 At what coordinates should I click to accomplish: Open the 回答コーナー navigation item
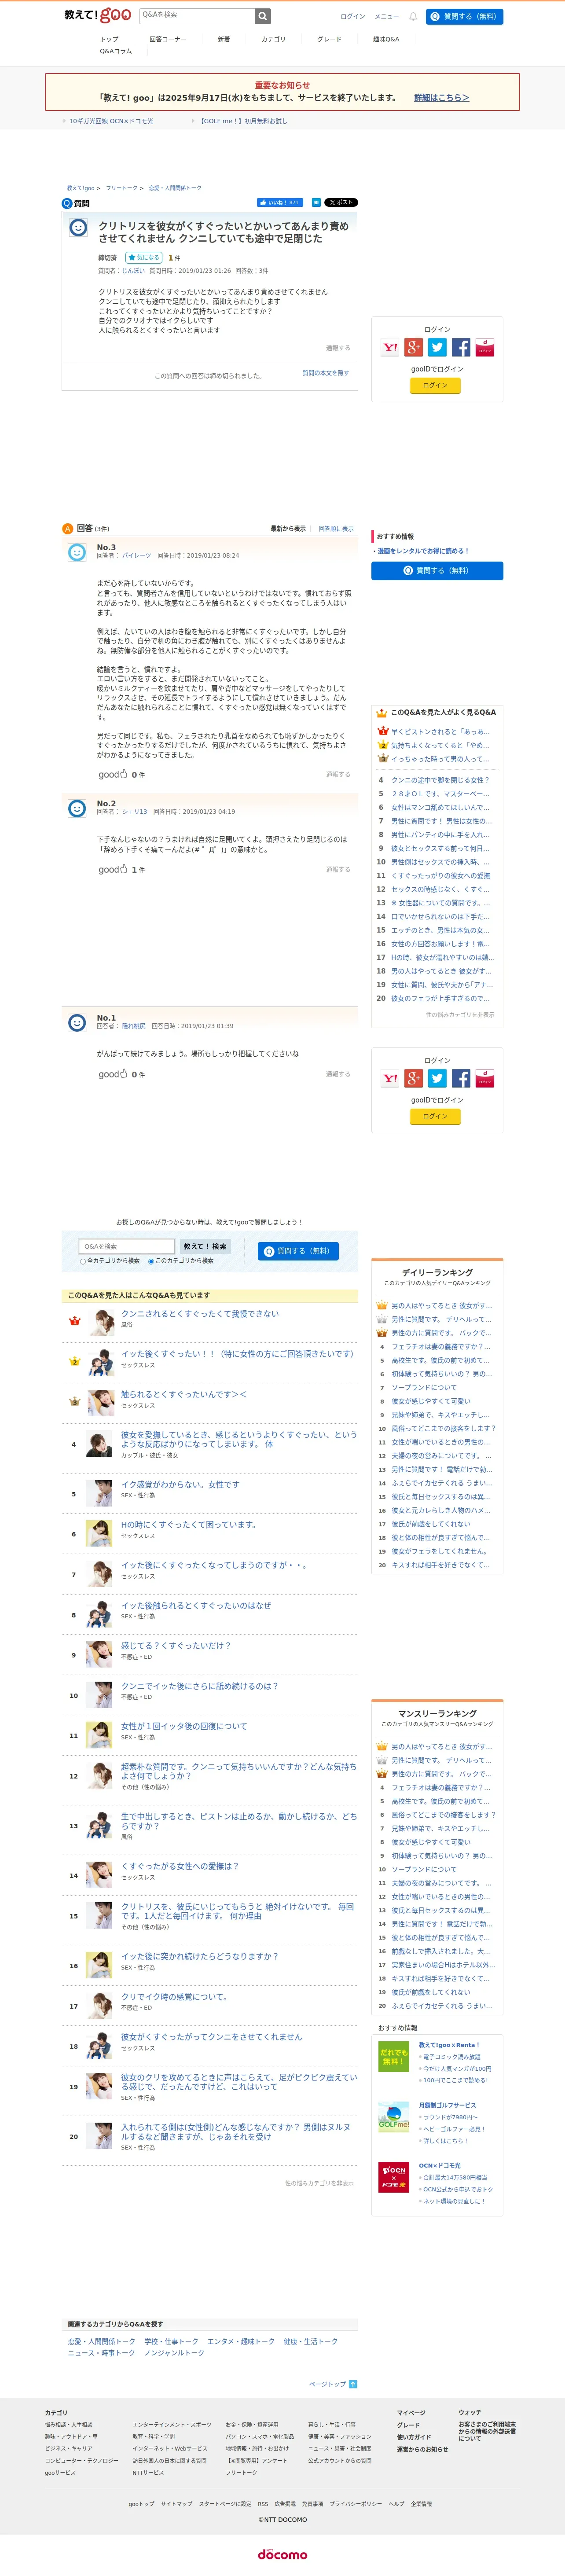pos(168,39)
